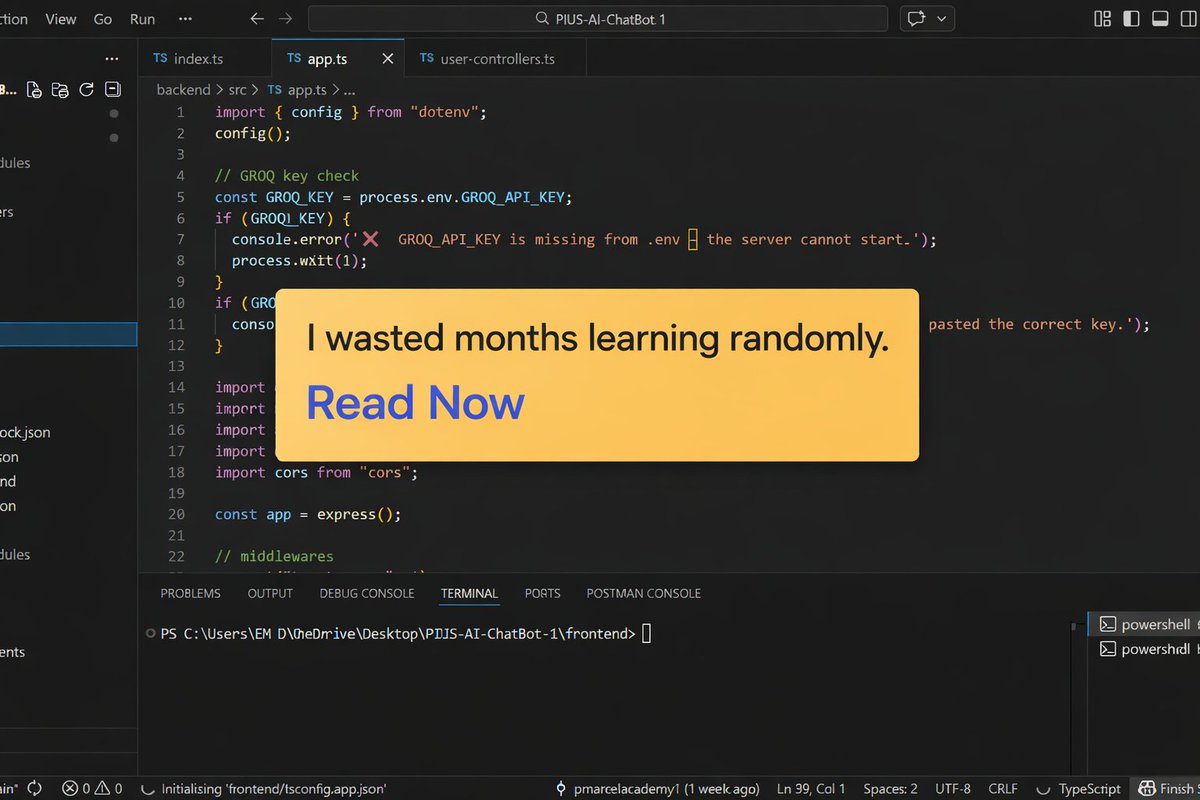Refresh the Explorer file tree

point(86,90)
